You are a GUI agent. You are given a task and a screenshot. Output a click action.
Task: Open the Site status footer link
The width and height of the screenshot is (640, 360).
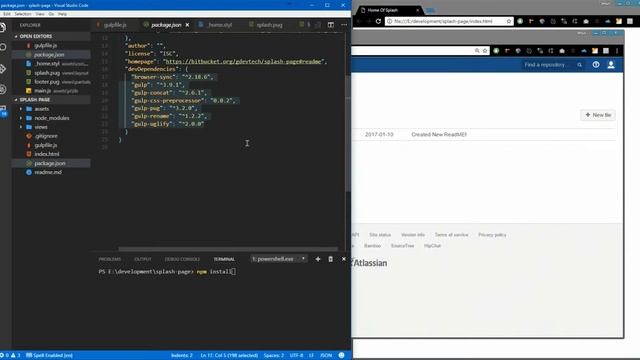(380, 235)
